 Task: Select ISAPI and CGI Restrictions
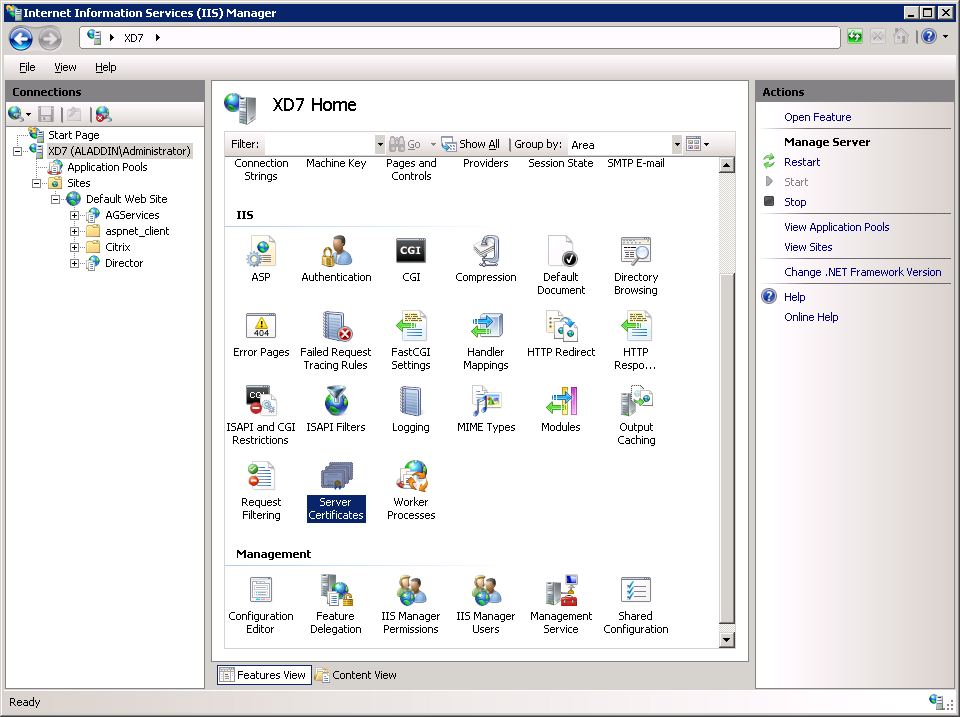tap(261, 415)
